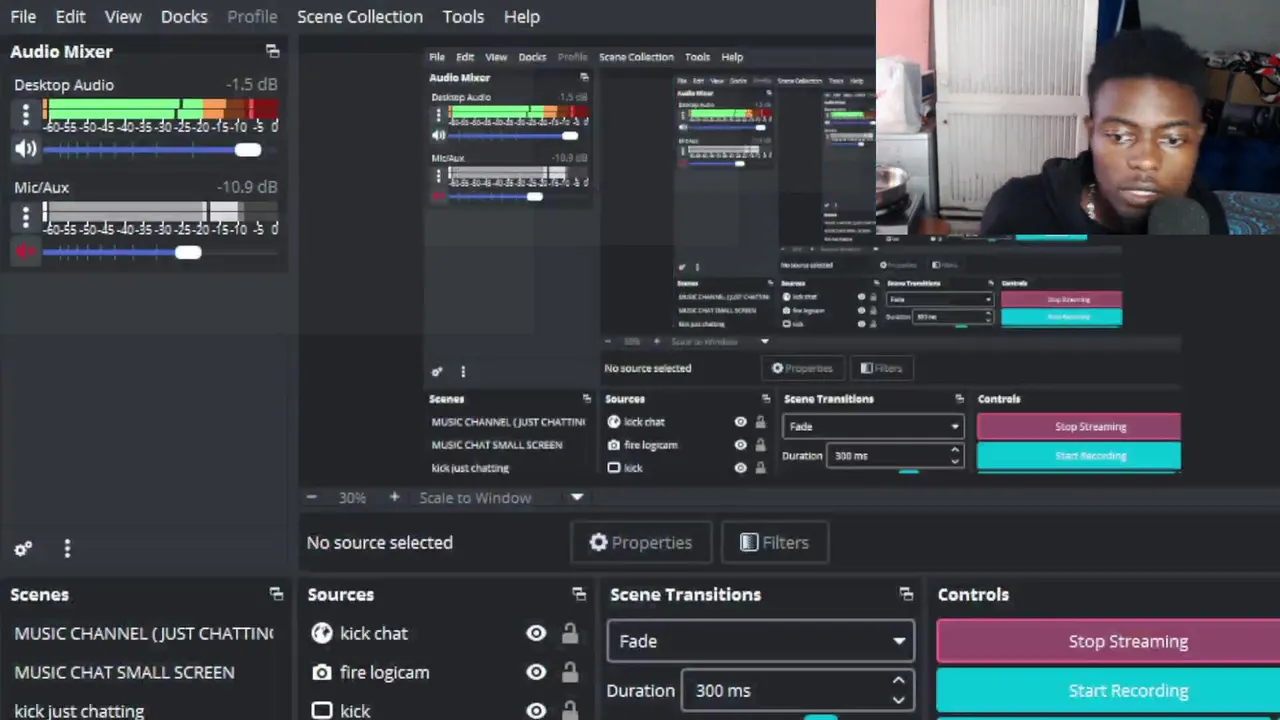Screen dimensions: 1280x720
Task: Open the Edit menu
Action: [70, 16]
